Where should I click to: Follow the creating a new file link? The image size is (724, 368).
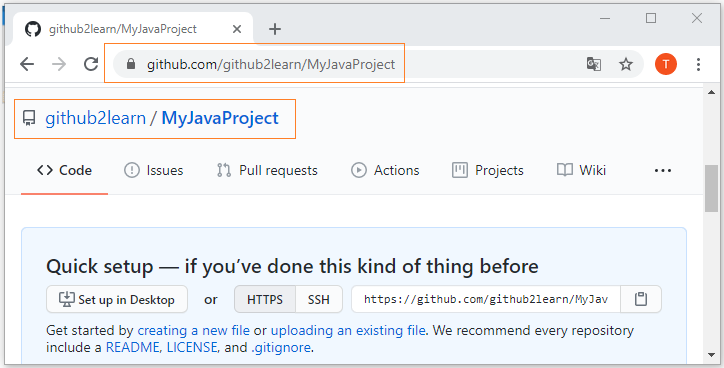[x=193, y=330]
